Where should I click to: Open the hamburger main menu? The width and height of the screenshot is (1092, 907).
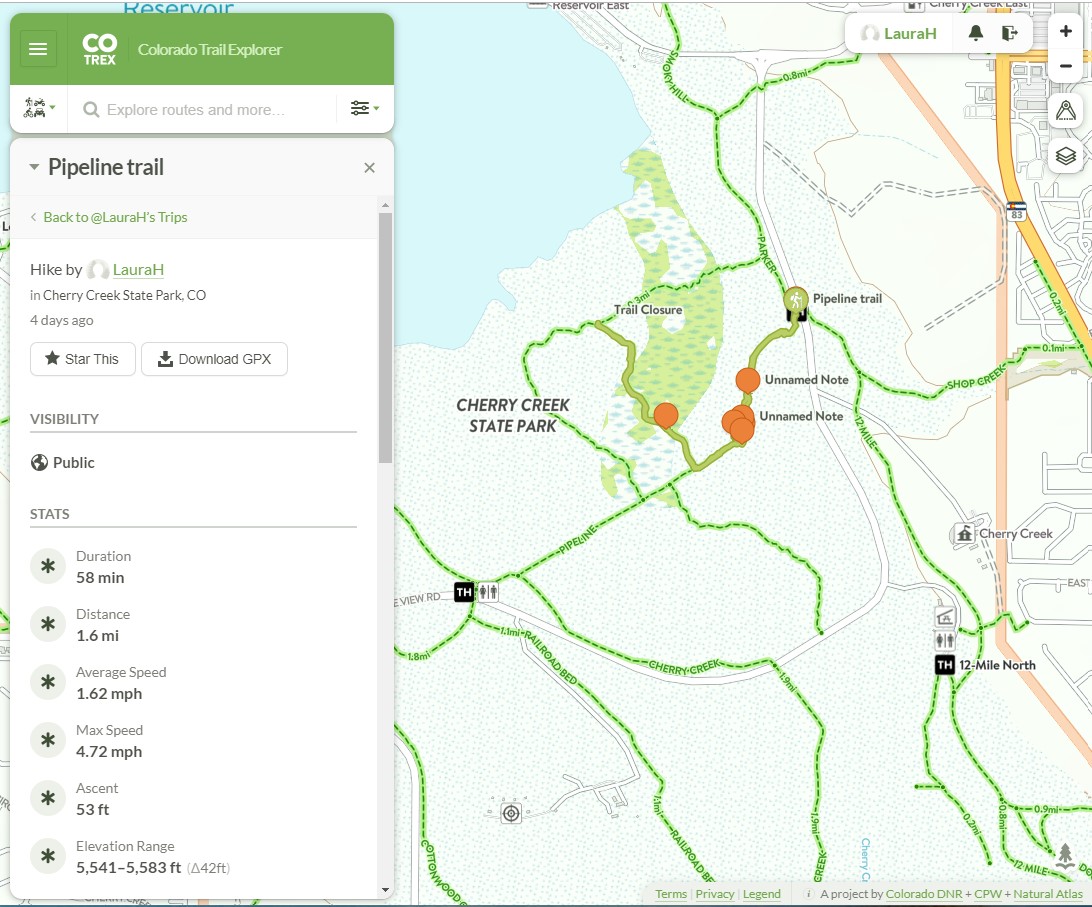click(x=38, y=49)
